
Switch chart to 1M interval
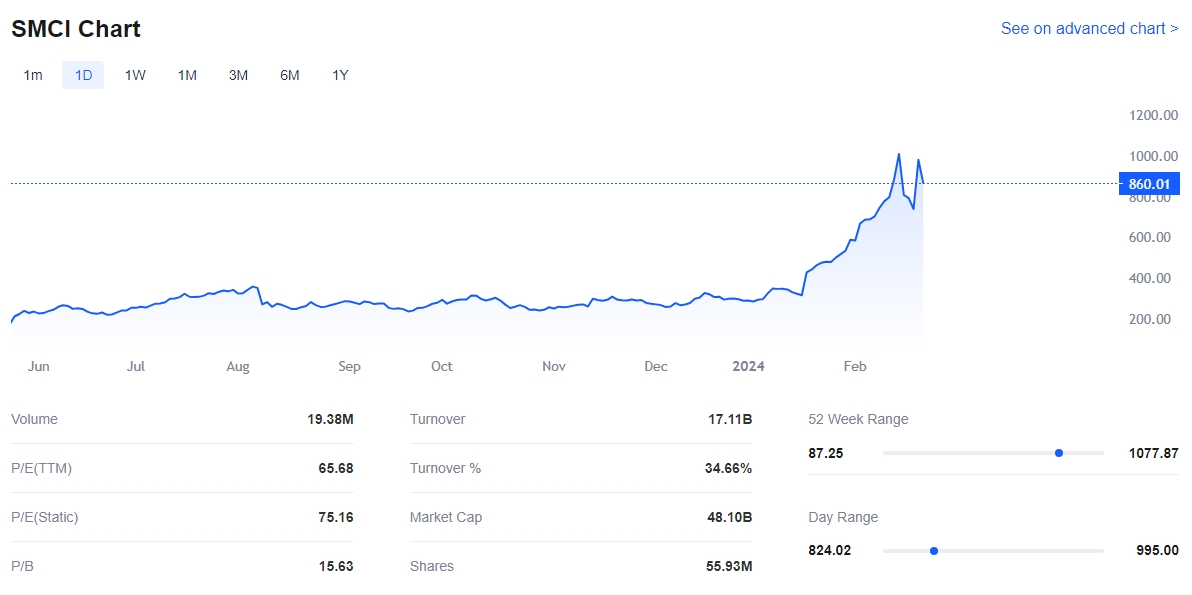click(187, 75)
